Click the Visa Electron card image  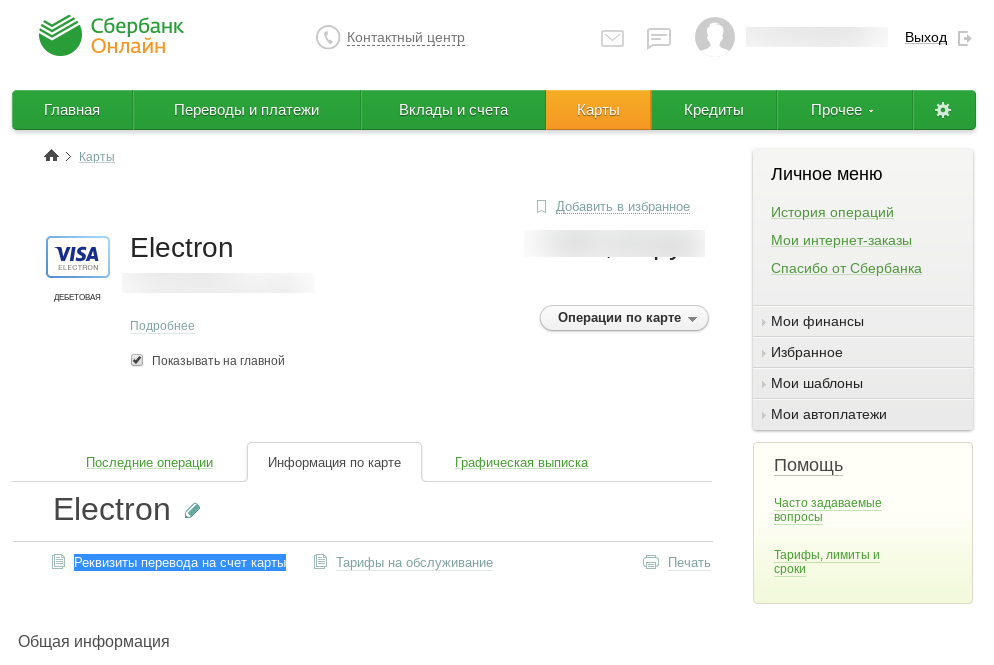pos(78,257)
